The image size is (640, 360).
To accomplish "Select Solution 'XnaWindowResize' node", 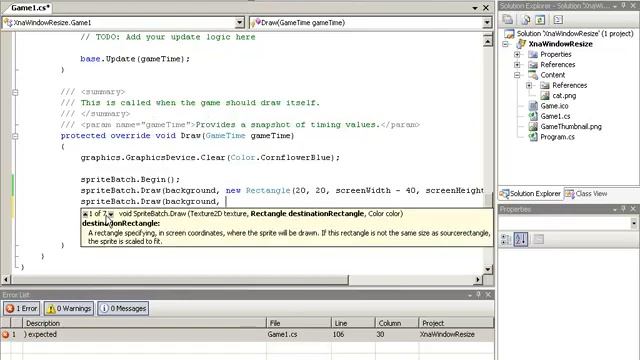I will [x=575, y=33].
